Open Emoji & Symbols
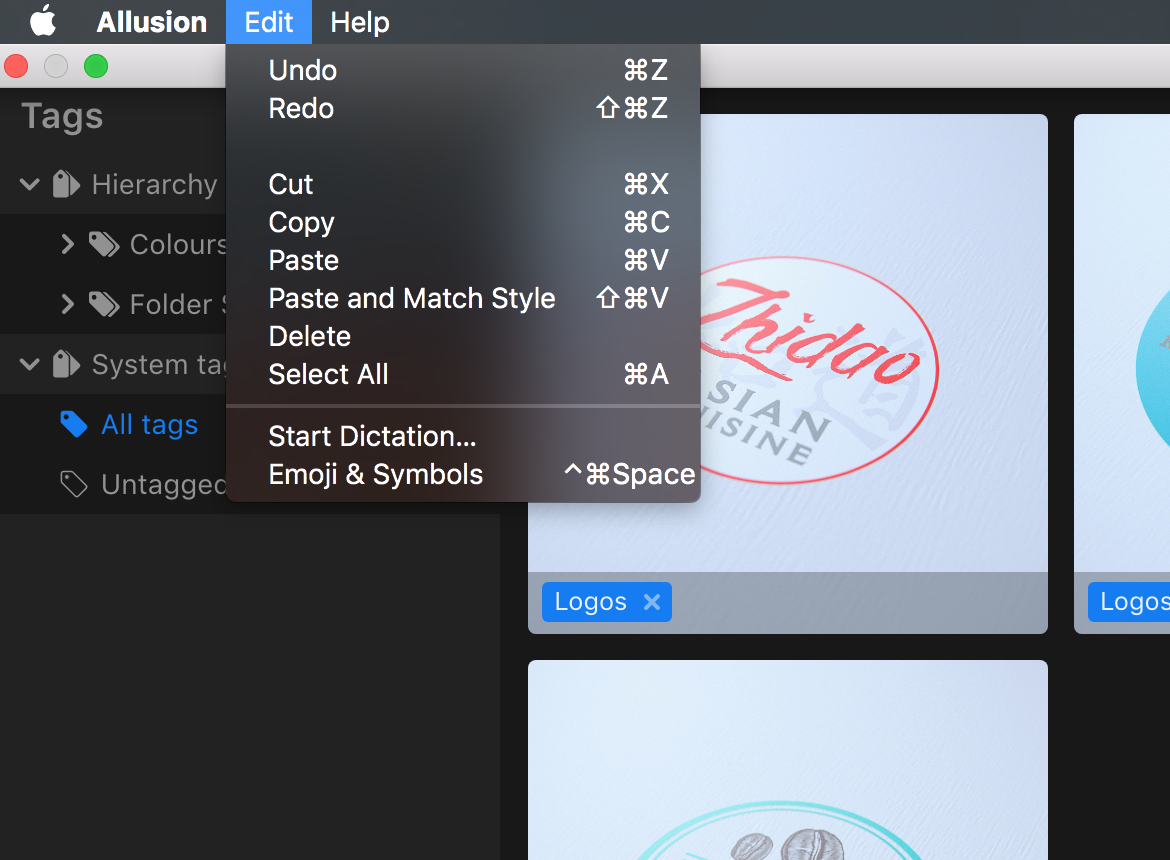Screen dimensions: 1170x860 tap(375, 474)
